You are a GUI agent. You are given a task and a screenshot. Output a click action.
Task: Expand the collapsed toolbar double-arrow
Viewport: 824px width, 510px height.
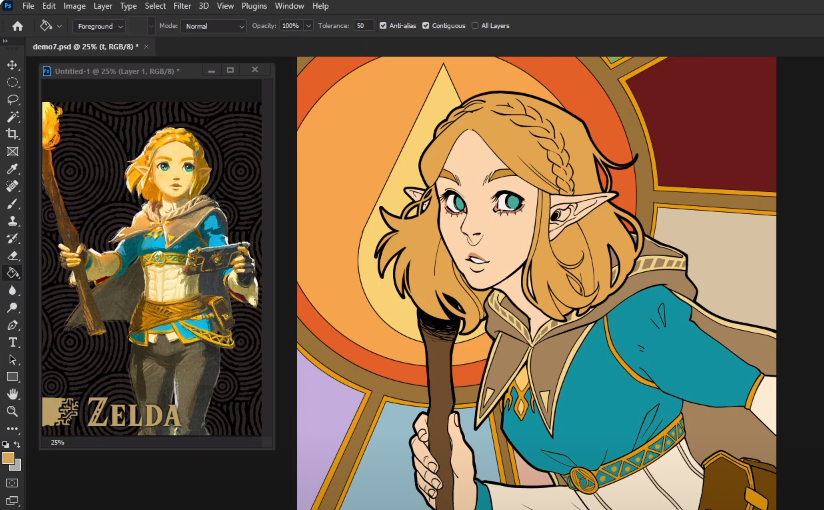tap(5, 41)
